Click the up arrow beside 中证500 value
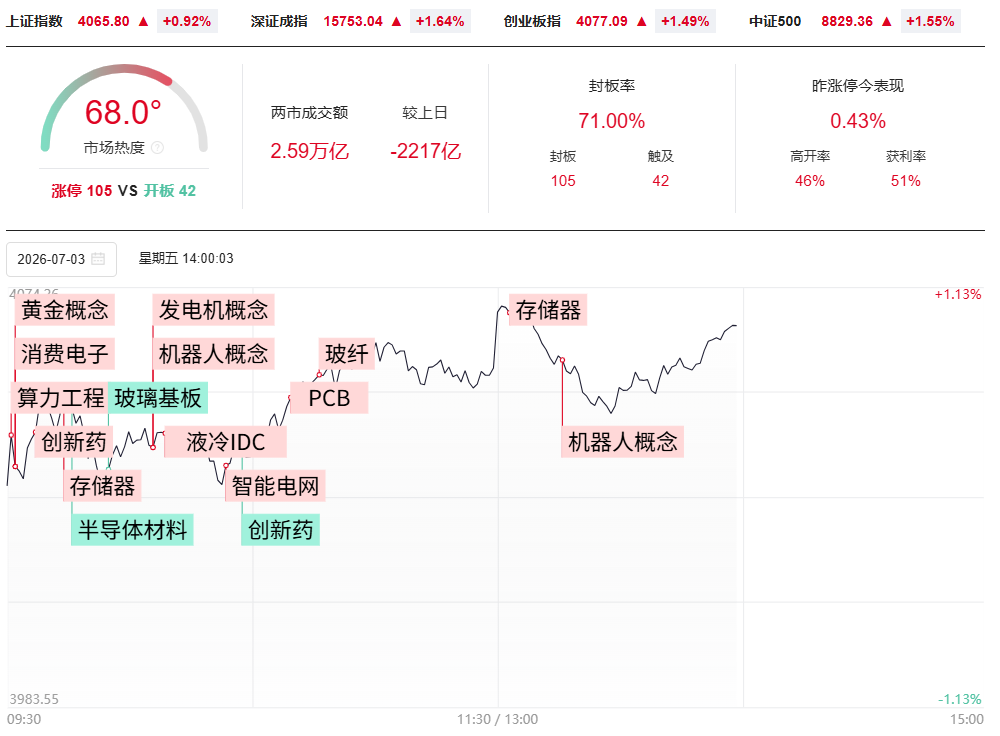This screenshot has width=1000, height=736. coord(886,22)
